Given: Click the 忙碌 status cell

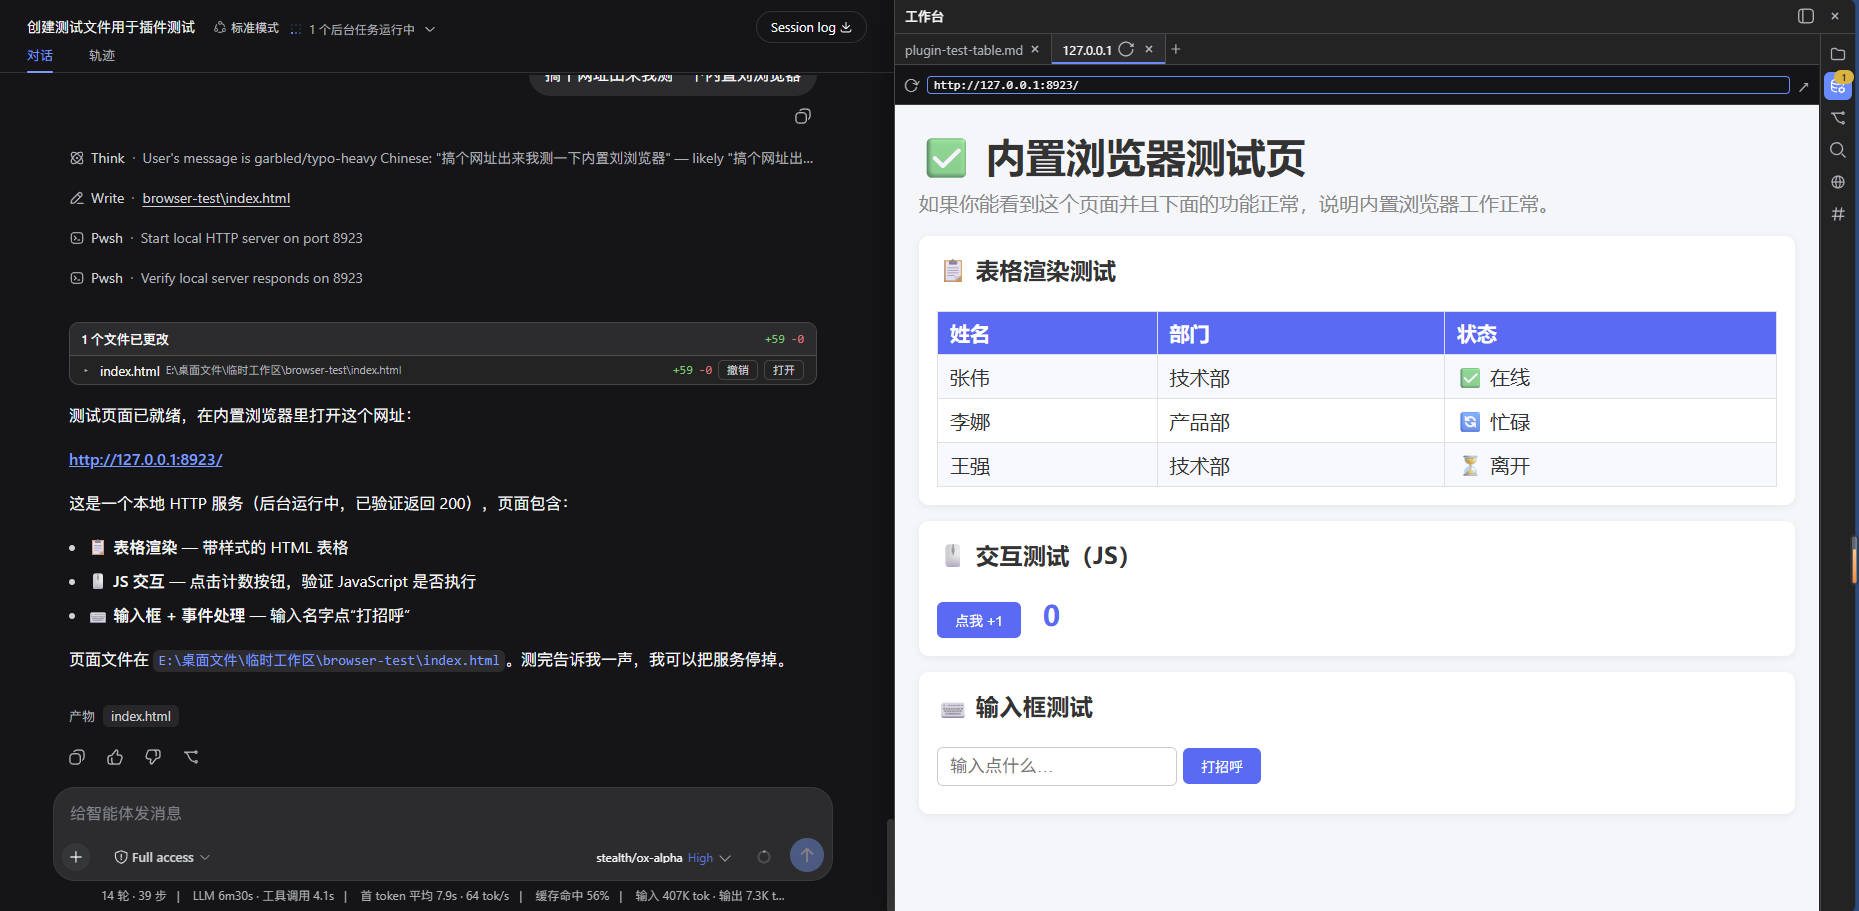Looking at the screenshot, I should tap(1610, 422).
